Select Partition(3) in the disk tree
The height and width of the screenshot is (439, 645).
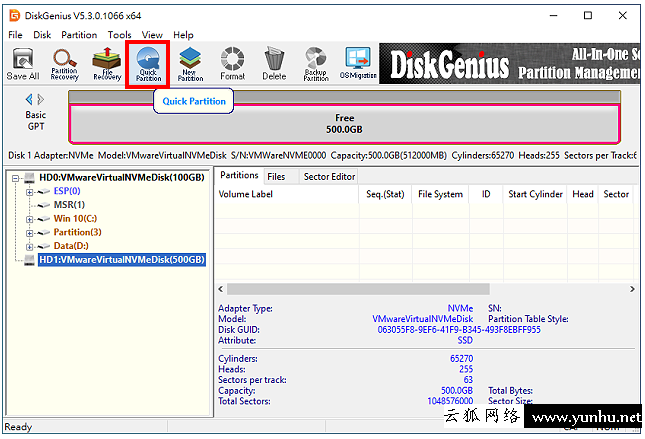click(x=77, y=232)
